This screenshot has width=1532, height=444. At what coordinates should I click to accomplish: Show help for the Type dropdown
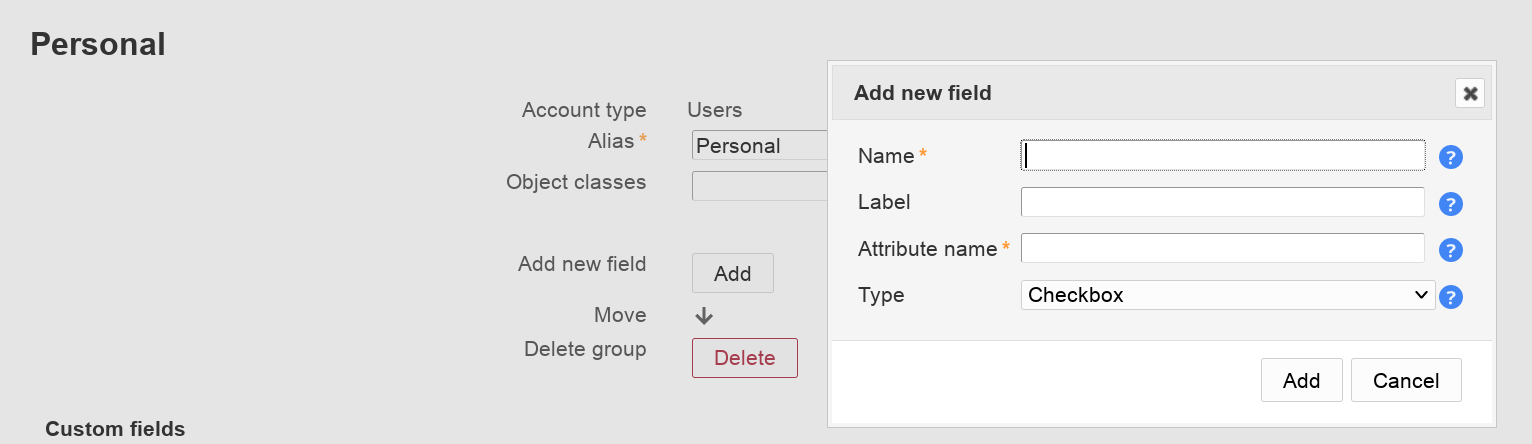point(1451,297)
